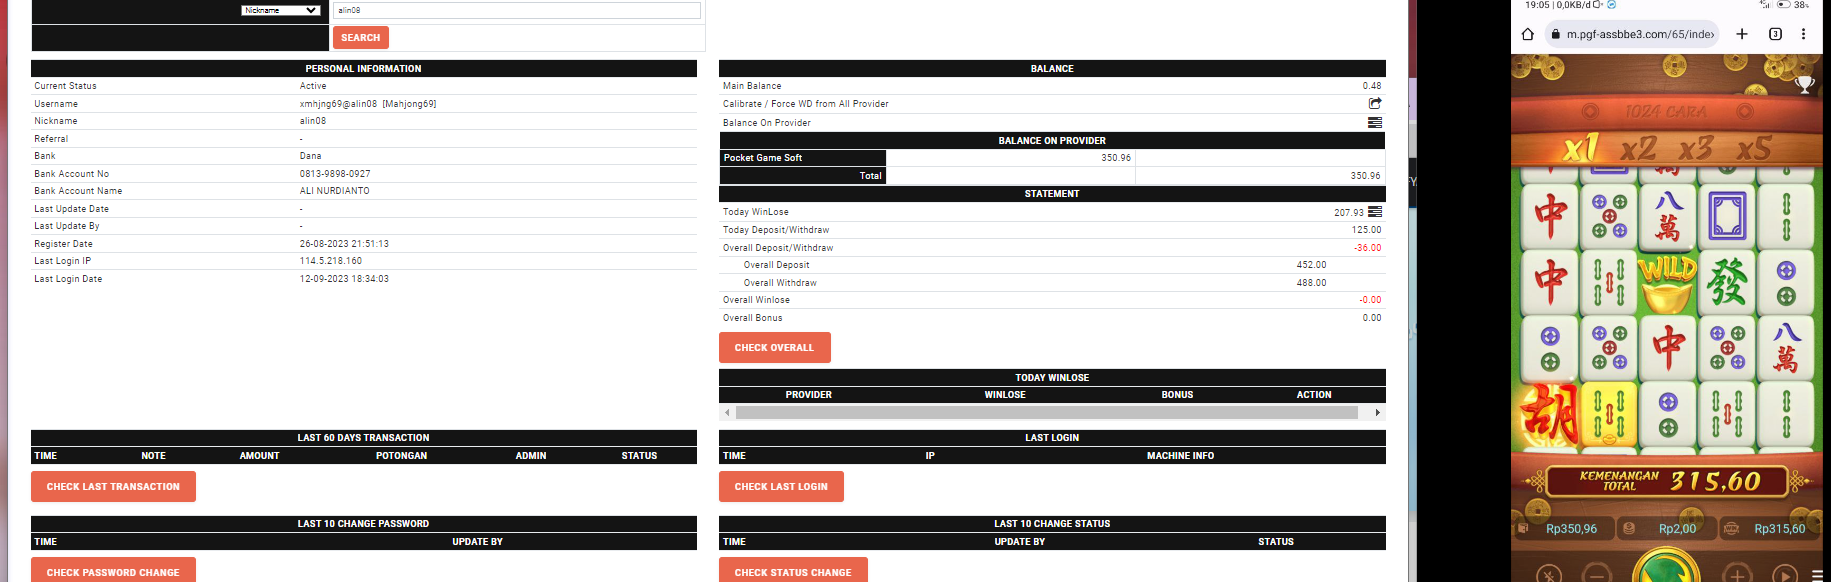The width and height of the screenshot is (1831, 582).
Task: Open the game hamburger menu icon
Action: click(1817, 575)
